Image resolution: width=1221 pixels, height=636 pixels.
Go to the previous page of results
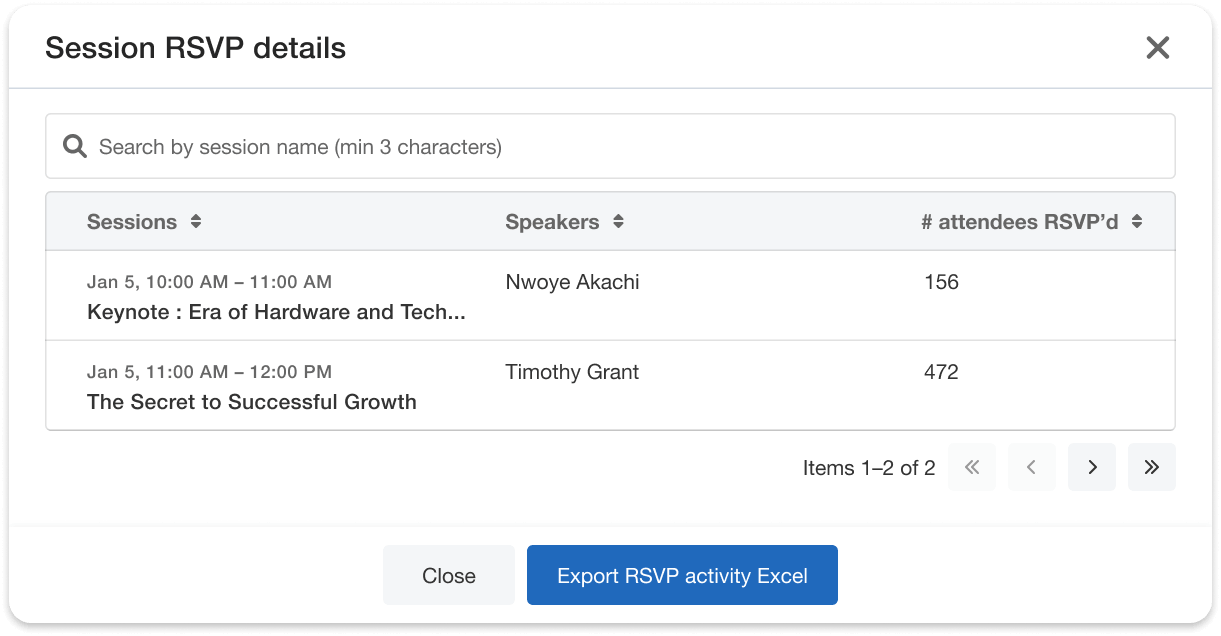pyautogui.click(x=1032, y=467)
